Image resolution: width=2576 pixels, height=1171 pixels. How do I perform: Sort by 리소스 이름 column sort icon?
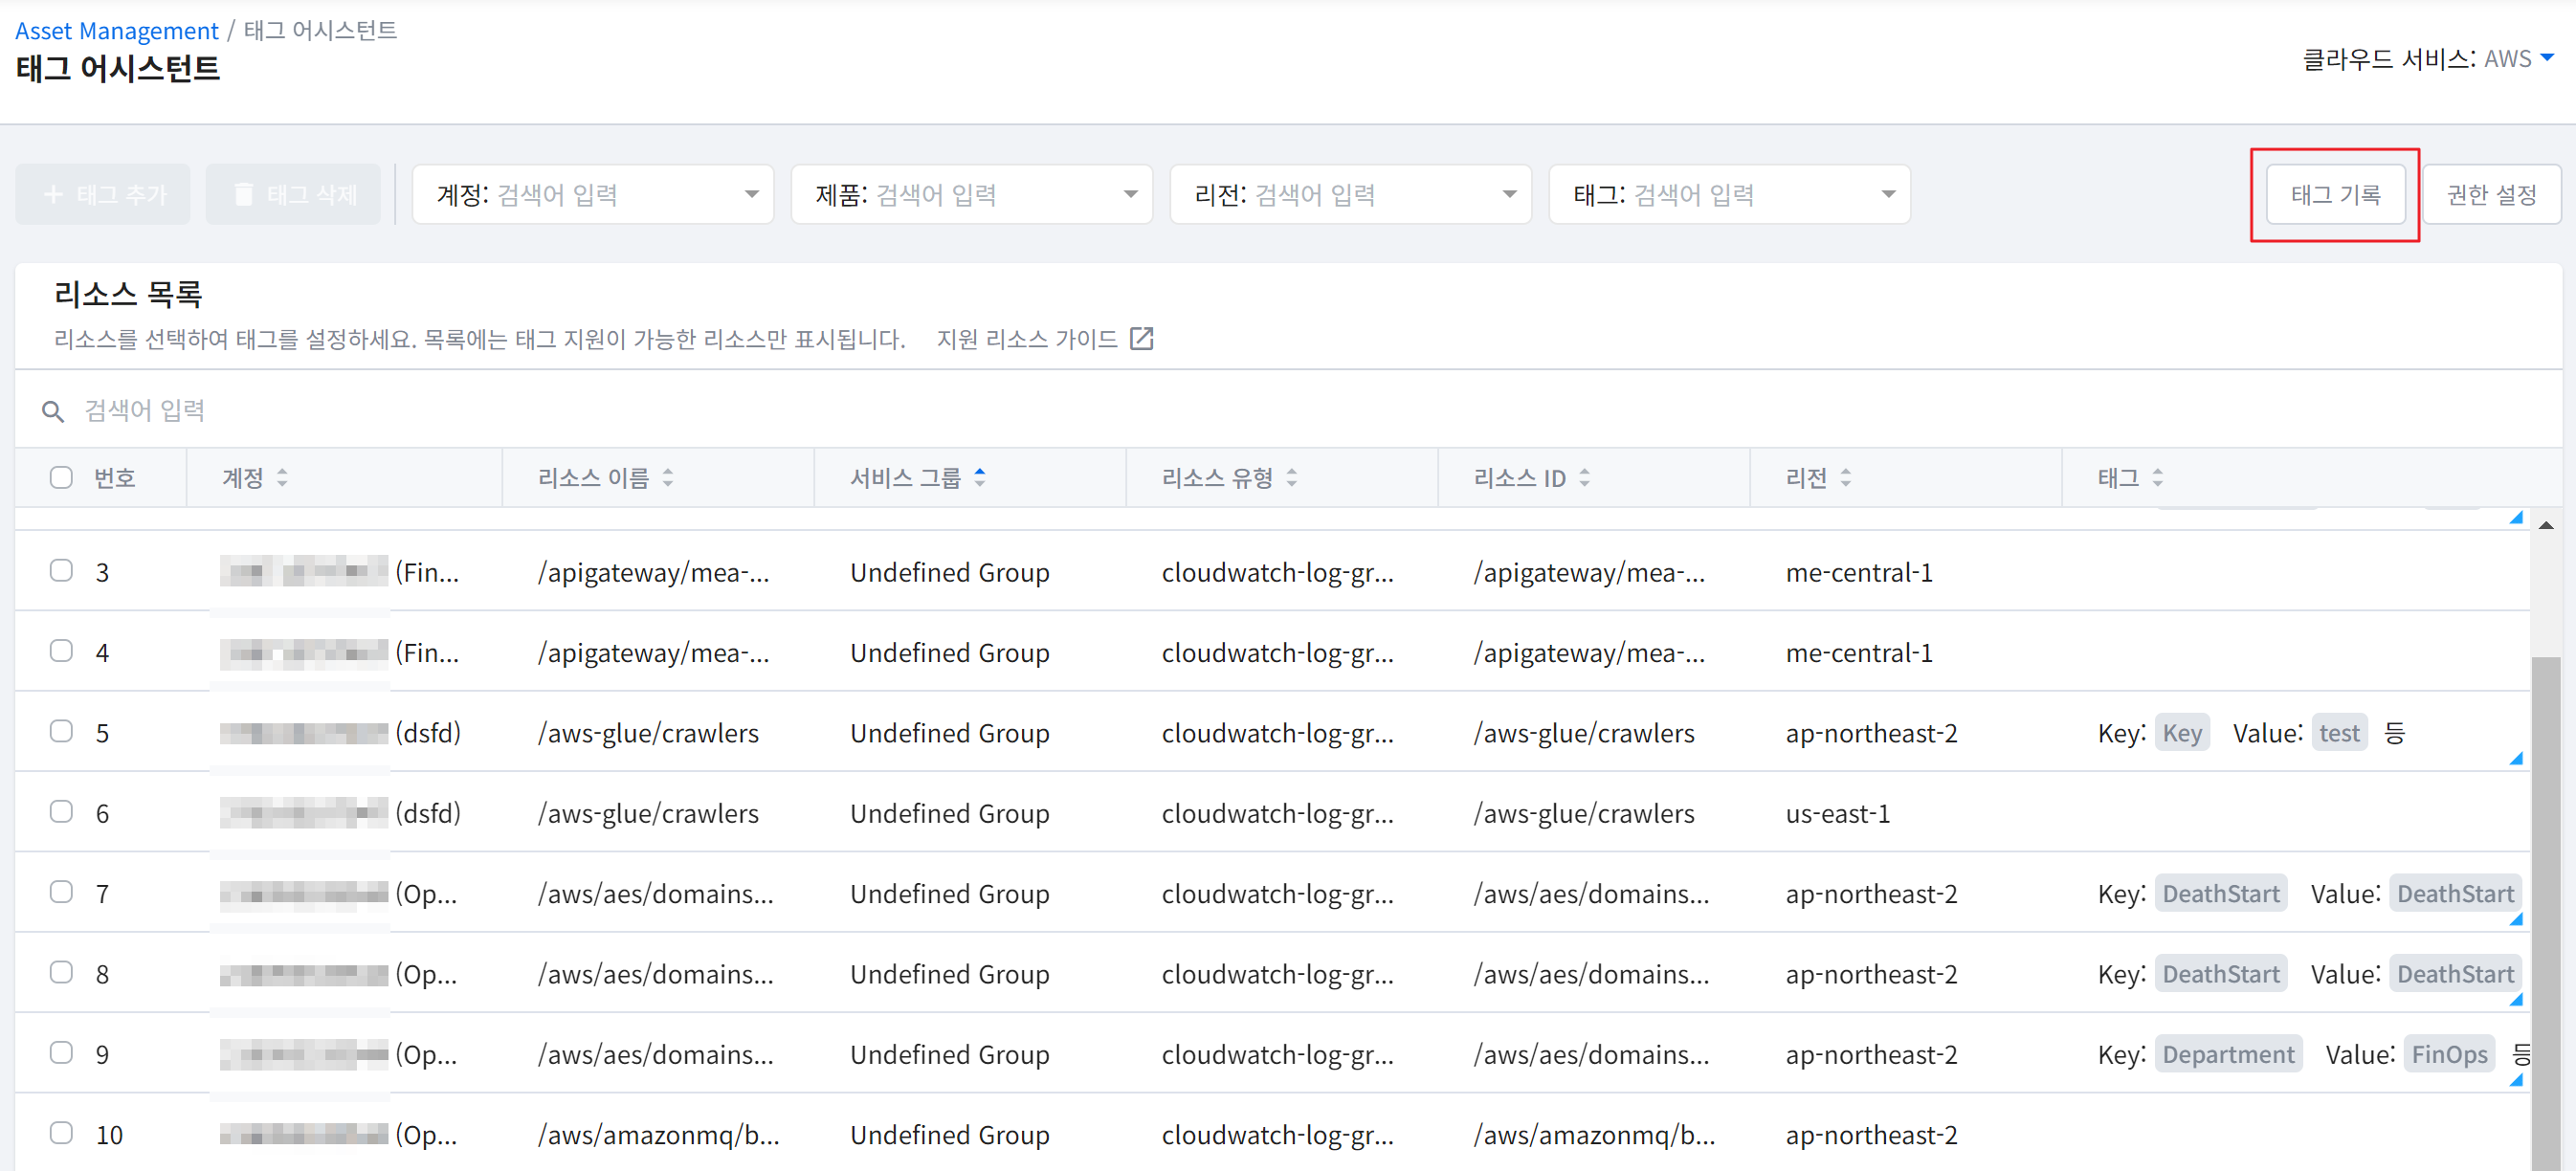pos(668,478)
